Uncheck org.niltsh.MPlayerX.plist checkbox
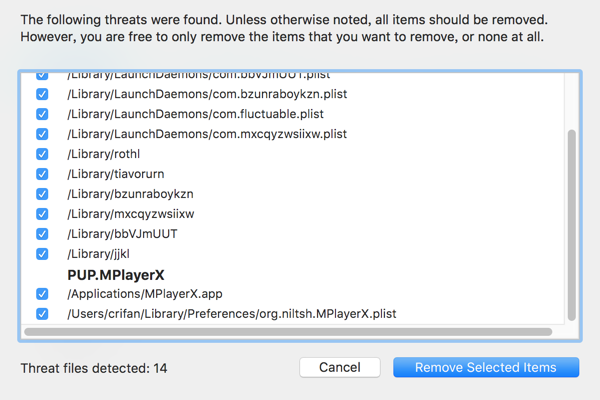The height and width of the screenshot is (400, 600). tap(42, 314)
